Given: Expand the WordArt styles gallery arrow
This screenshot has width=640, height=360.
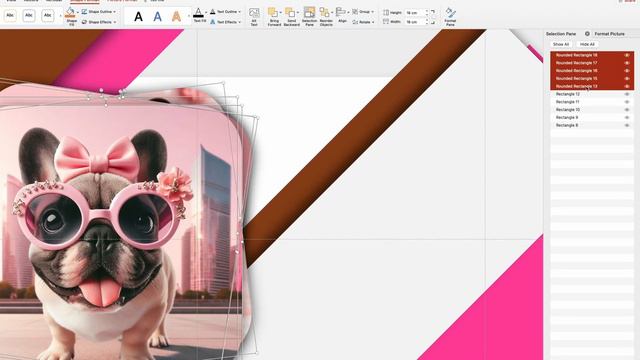Looking at the screenshot, I should [188, 16].
